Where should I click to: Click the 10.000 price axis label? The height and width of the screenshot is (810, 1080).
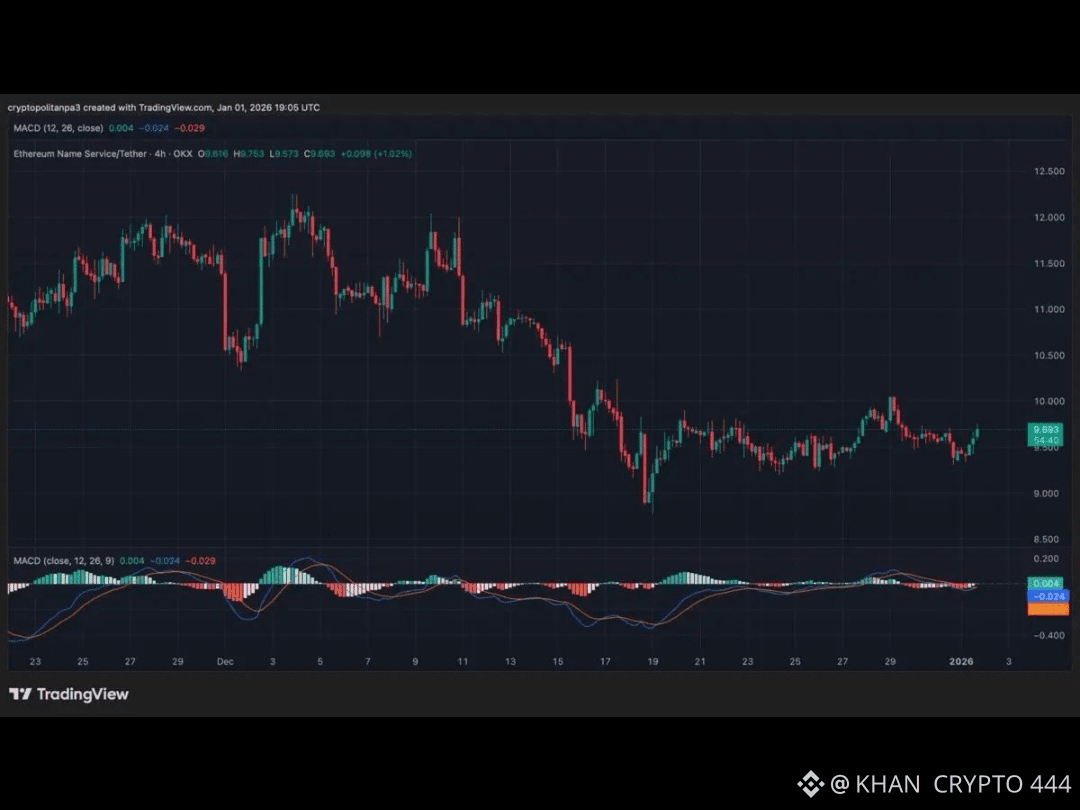tap(1049, 402)
